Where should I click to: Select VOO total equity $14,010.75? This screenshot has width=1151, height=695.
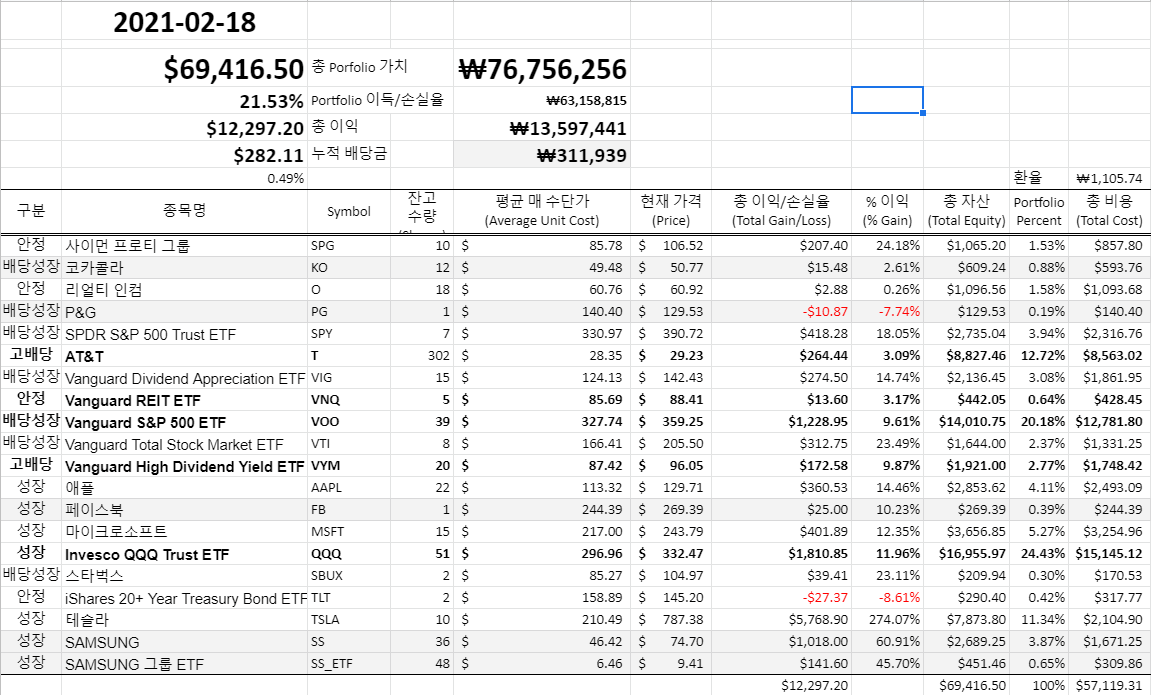(x=966, y=421)
